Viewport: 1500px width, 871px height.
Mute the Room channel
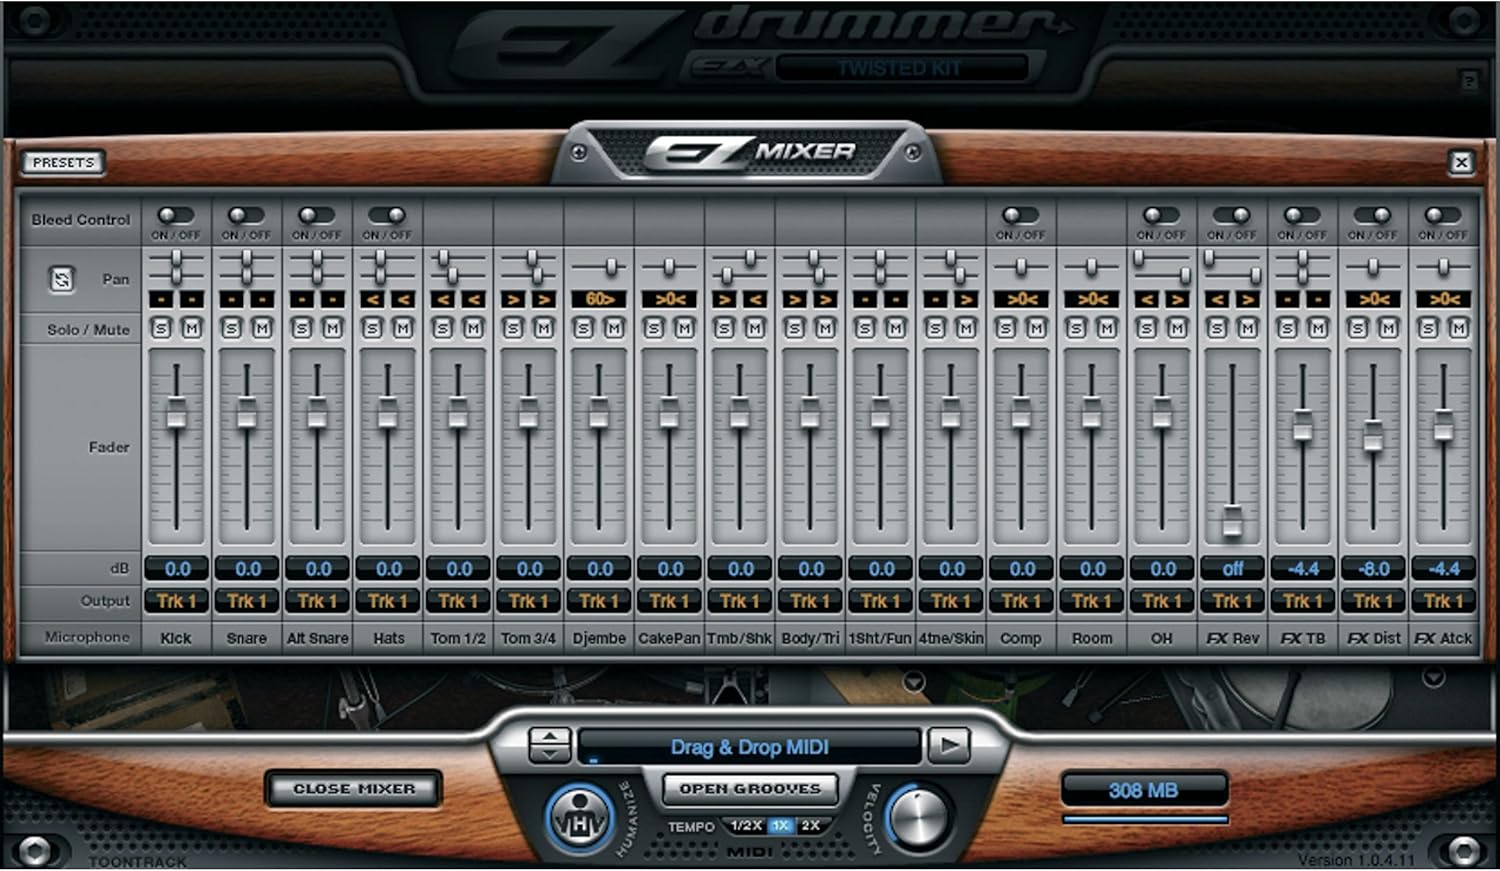tap(1107, 328)
